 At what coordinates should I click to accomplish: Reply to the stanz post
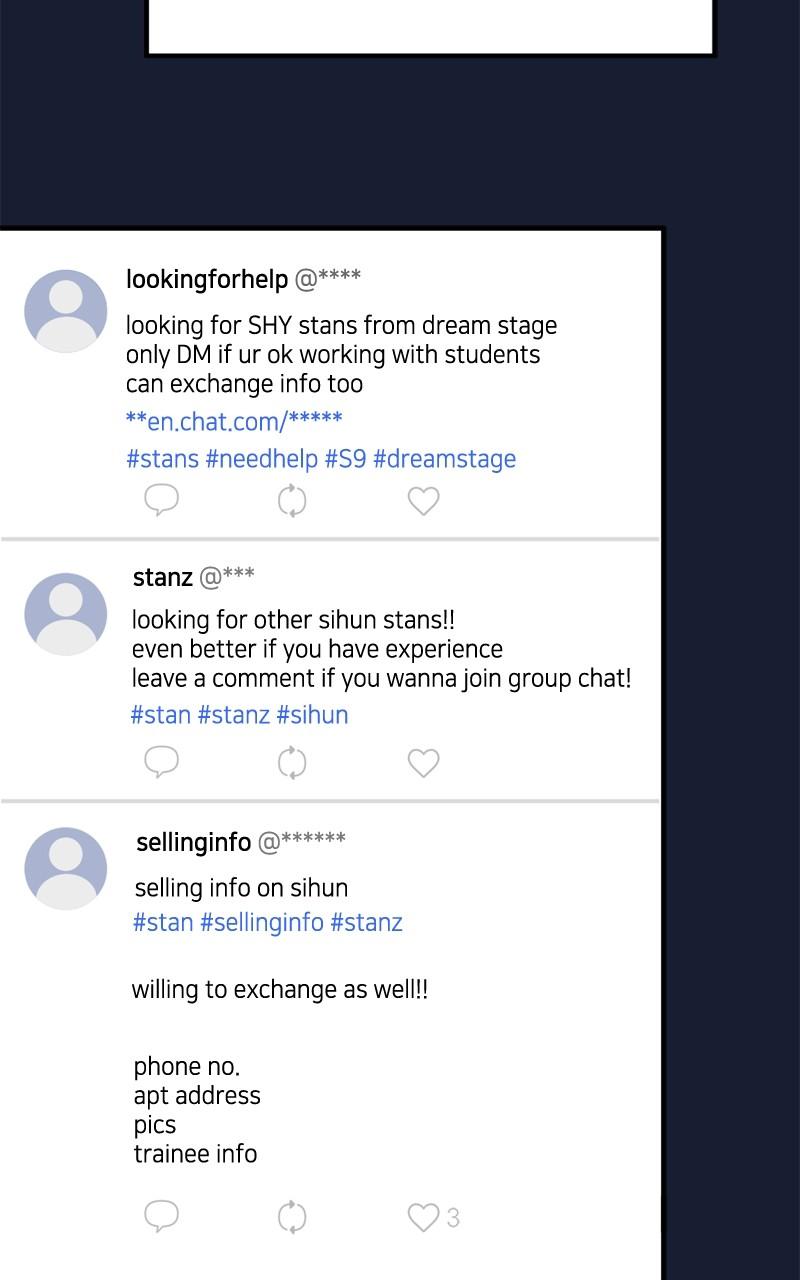point(161,762)
